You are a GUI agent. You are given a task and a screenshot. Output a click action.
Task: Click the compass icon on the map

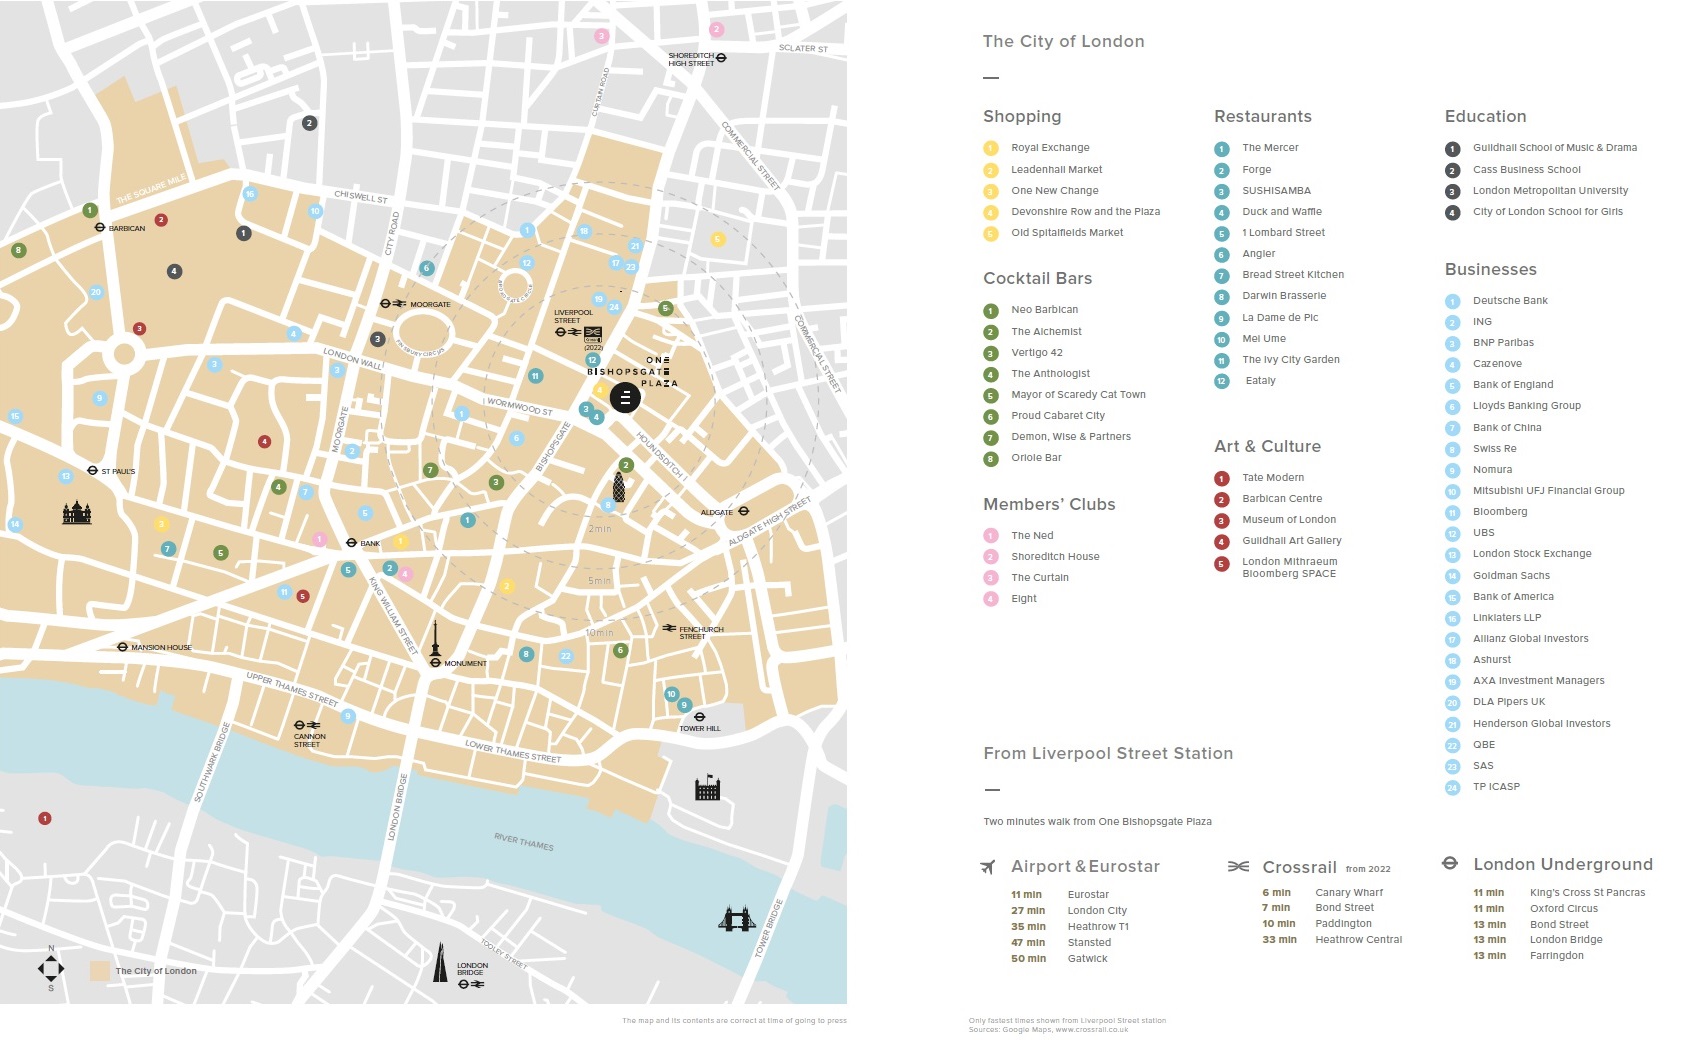51,967
